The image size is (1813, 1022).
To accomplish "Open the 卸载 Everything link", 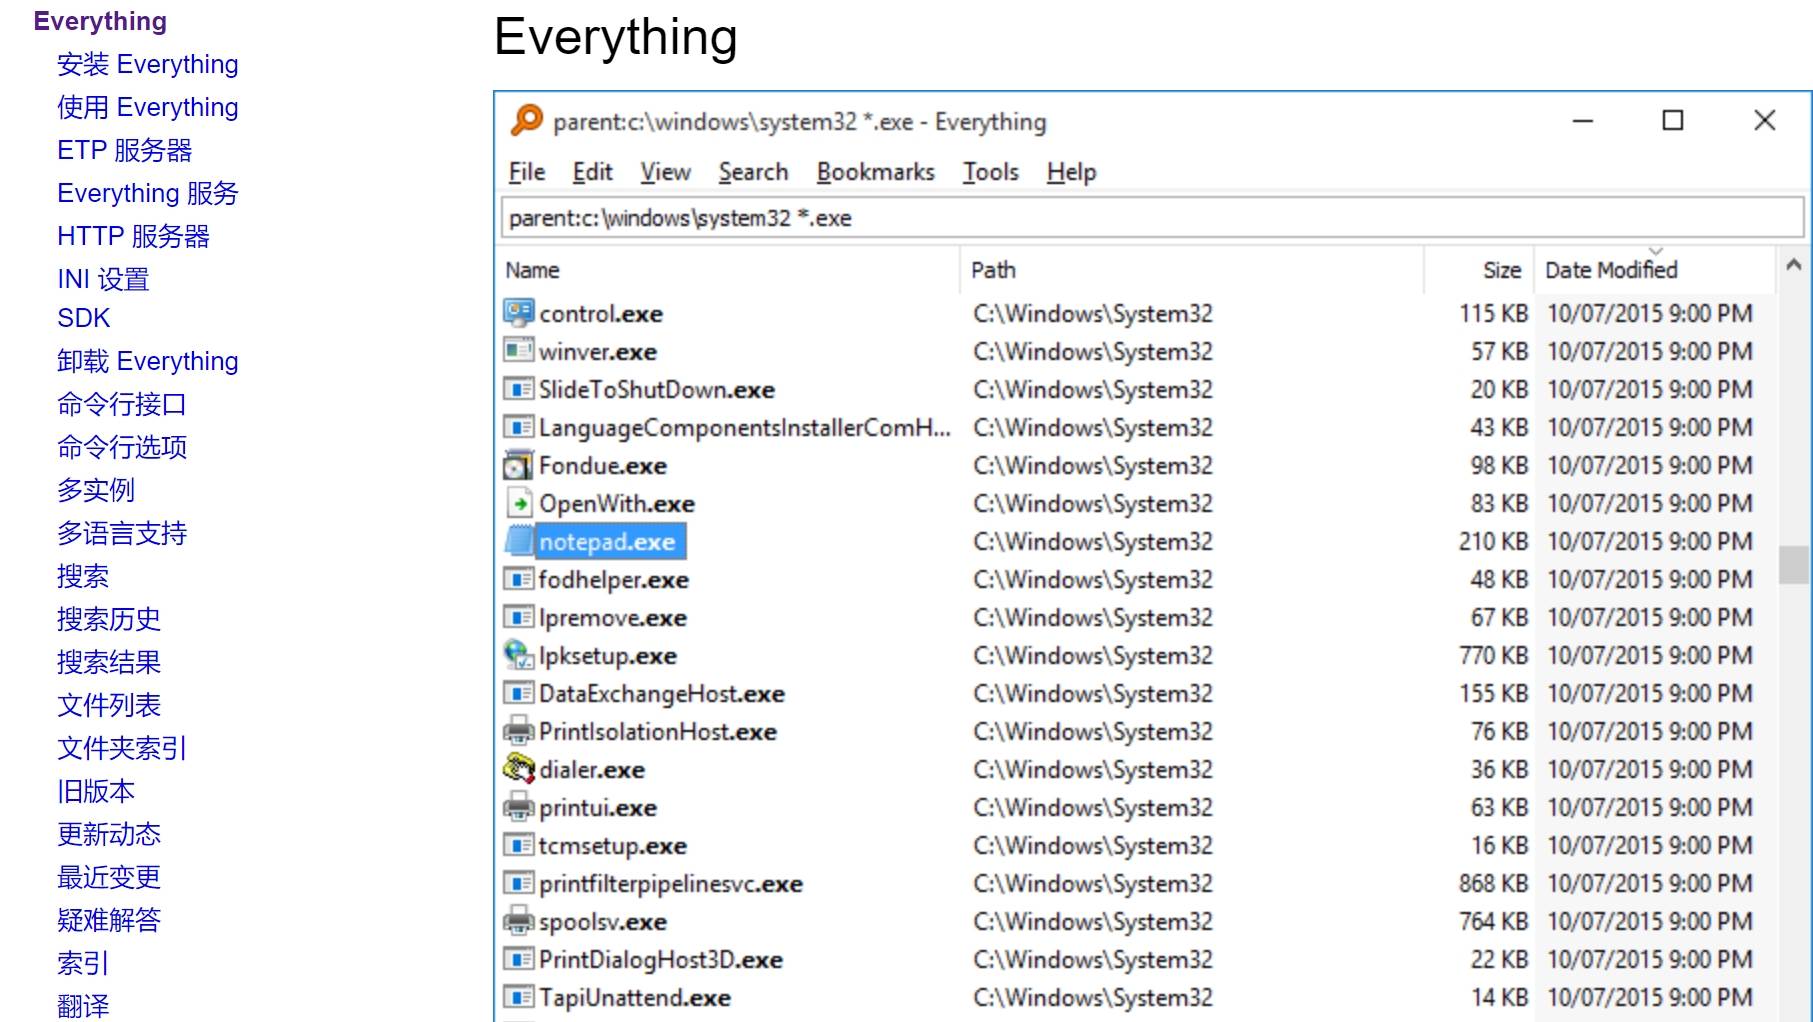I will 148,361.
